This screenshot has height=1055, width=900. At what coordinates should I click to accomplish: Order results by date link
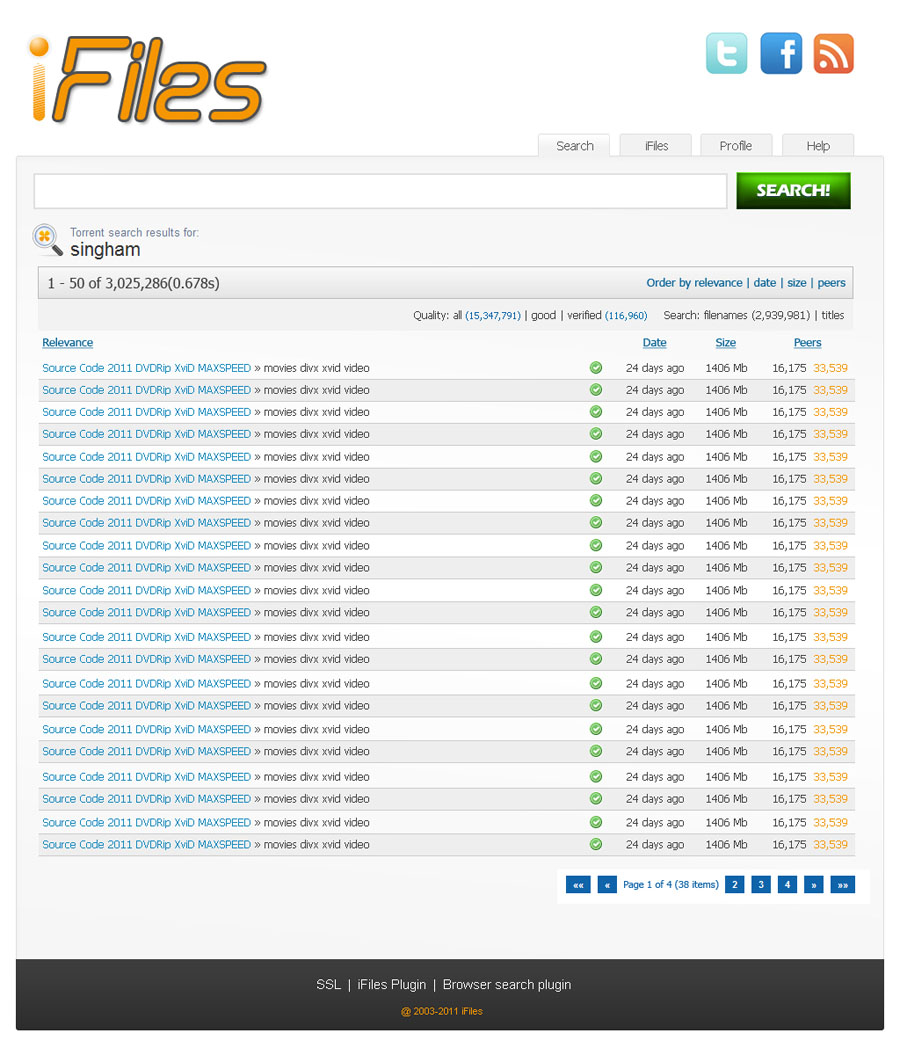point(765,283)
